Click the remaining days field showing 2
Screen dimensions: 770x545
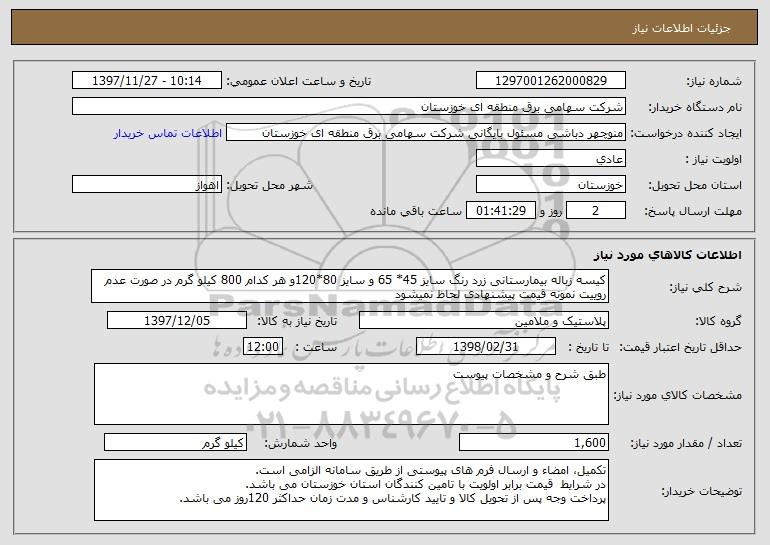pyautogui.click(x=596, y=211)
